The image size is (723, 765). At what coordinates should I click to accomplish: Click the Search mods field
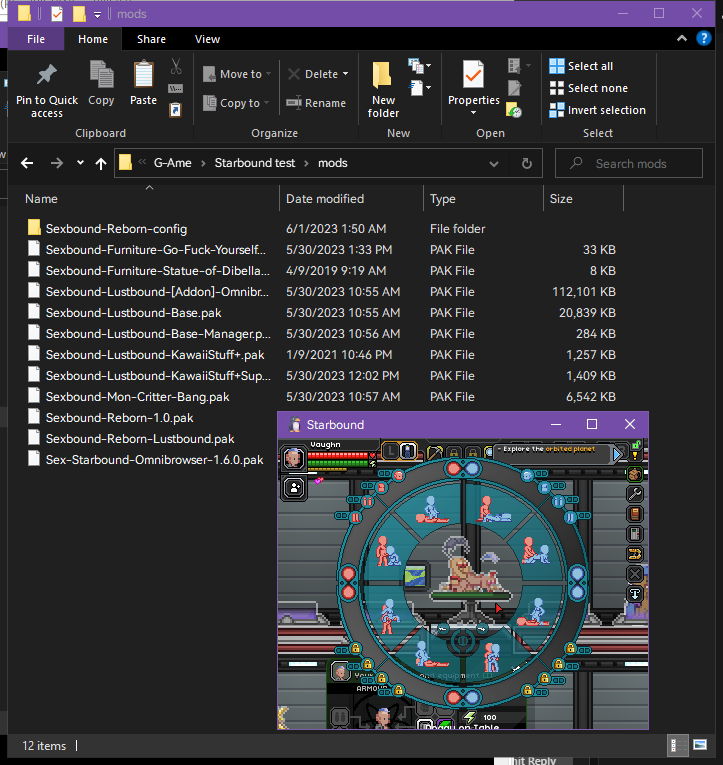tap(629, 163)
